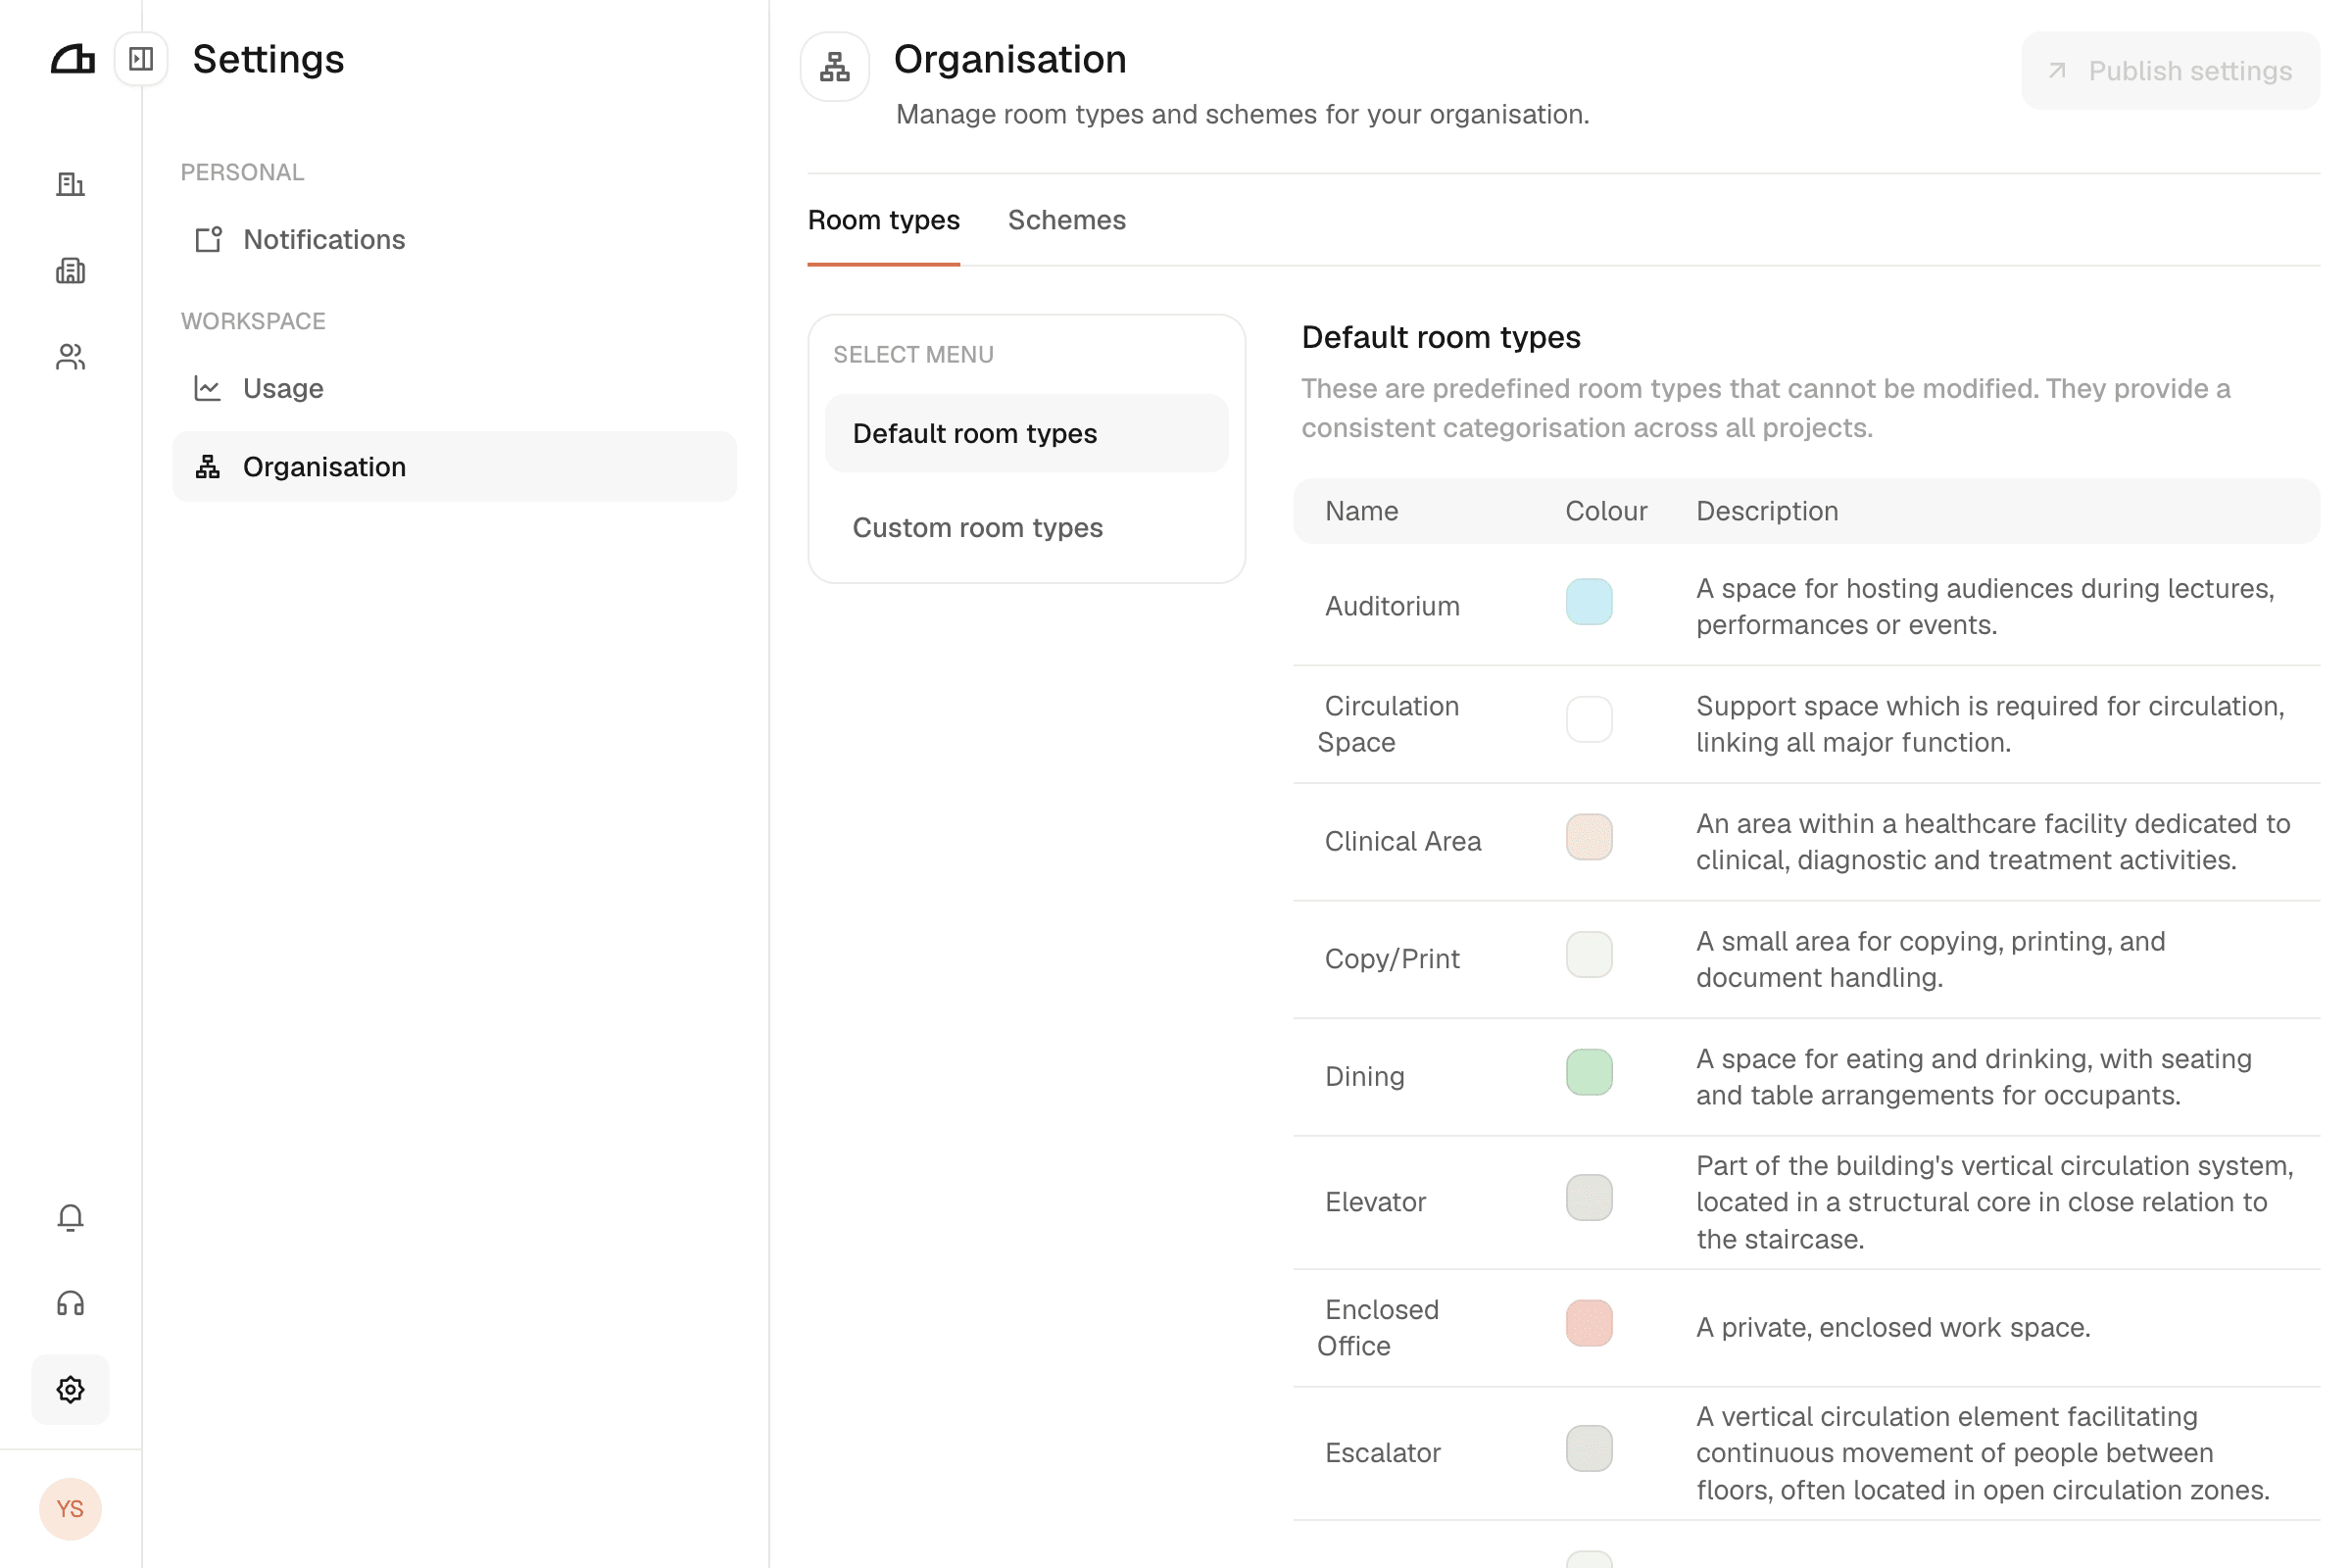Open the bell notifications icon
Viewport: 2352px width, 1568px height.
(70, 1217)
